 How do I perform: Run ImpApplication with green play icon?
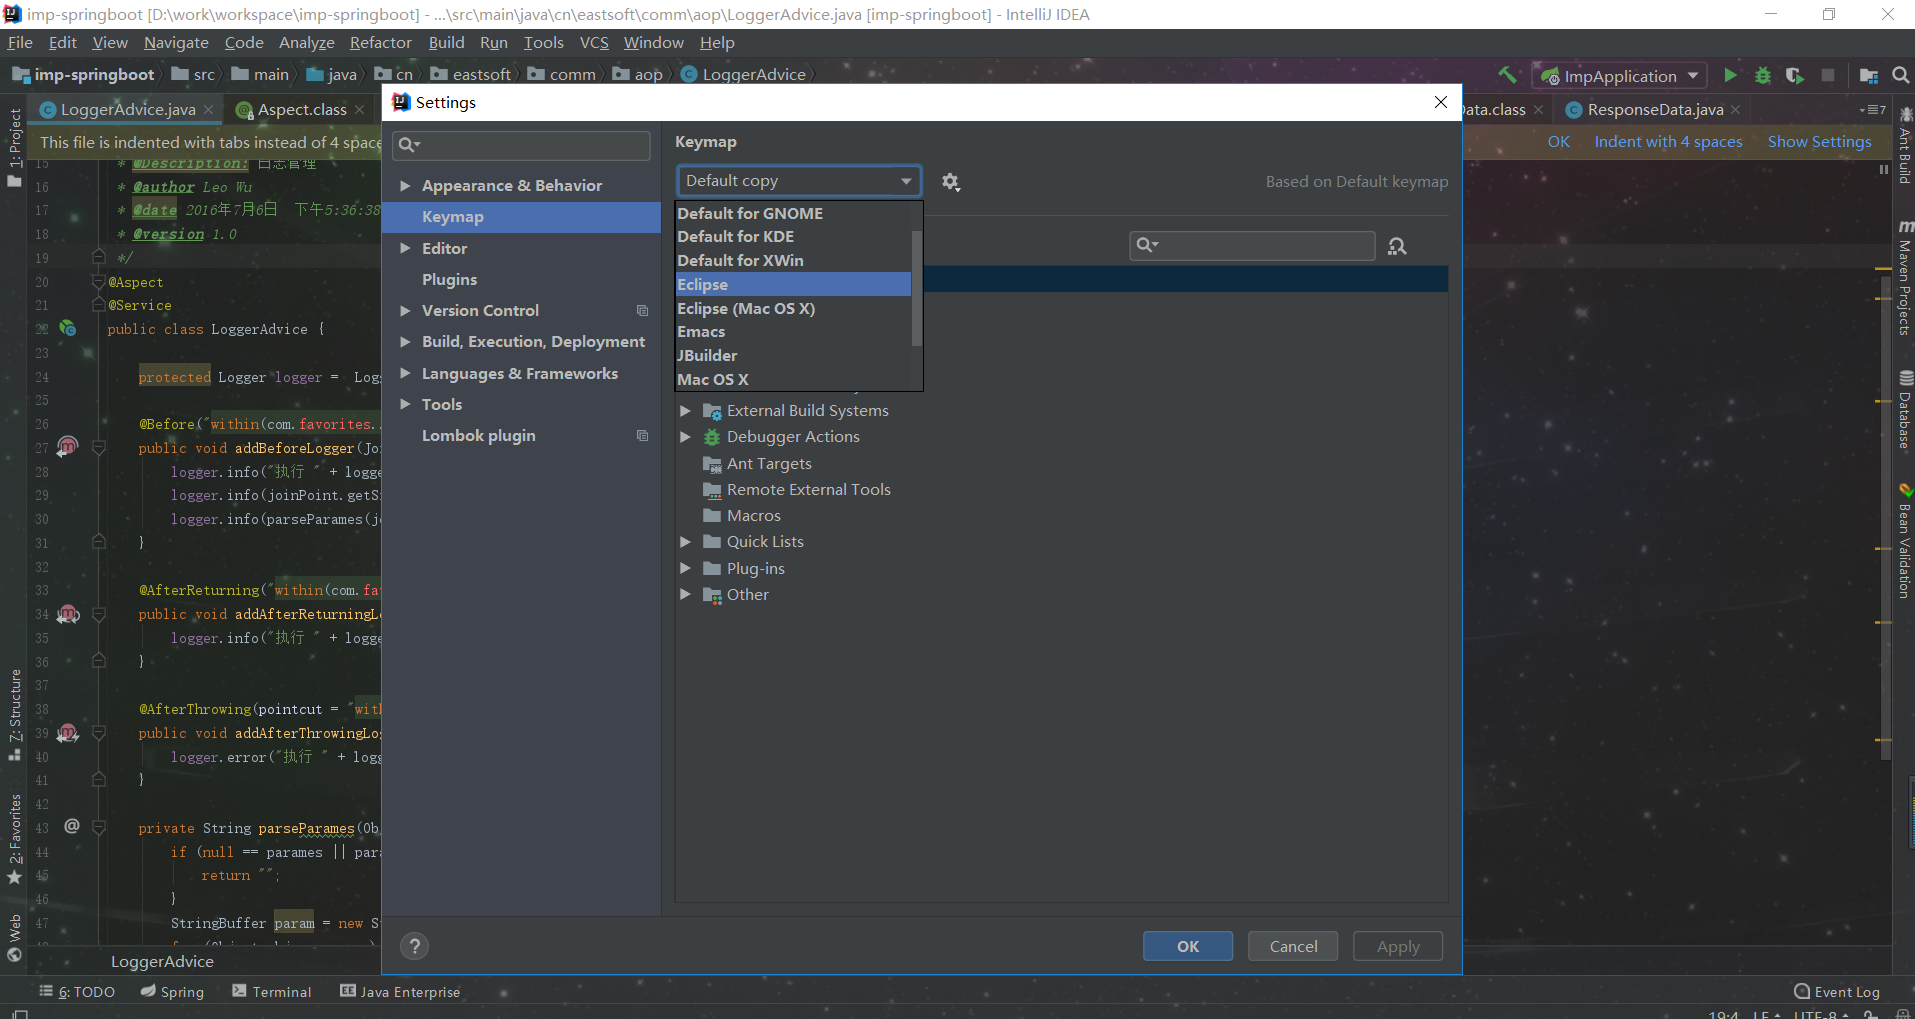click(1730, 76)
